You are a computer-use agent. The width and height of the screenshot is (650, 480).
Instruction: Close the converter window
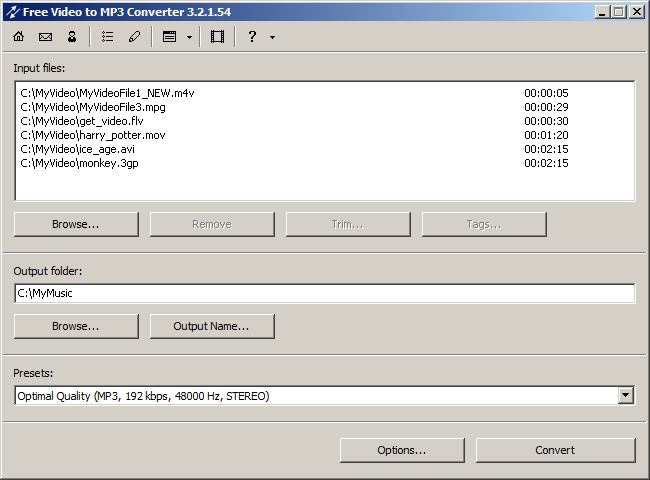[636, 12]
